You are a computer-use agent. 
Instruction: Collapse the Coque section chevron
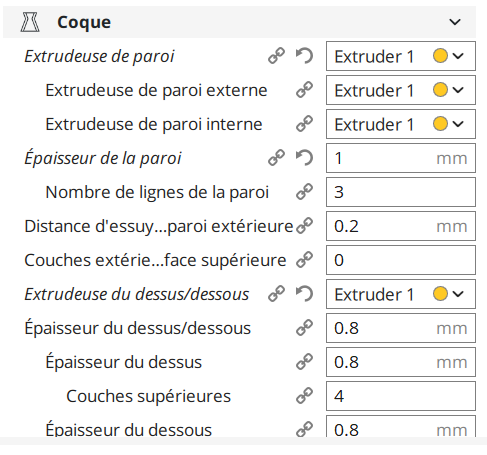tap(455, 22)
